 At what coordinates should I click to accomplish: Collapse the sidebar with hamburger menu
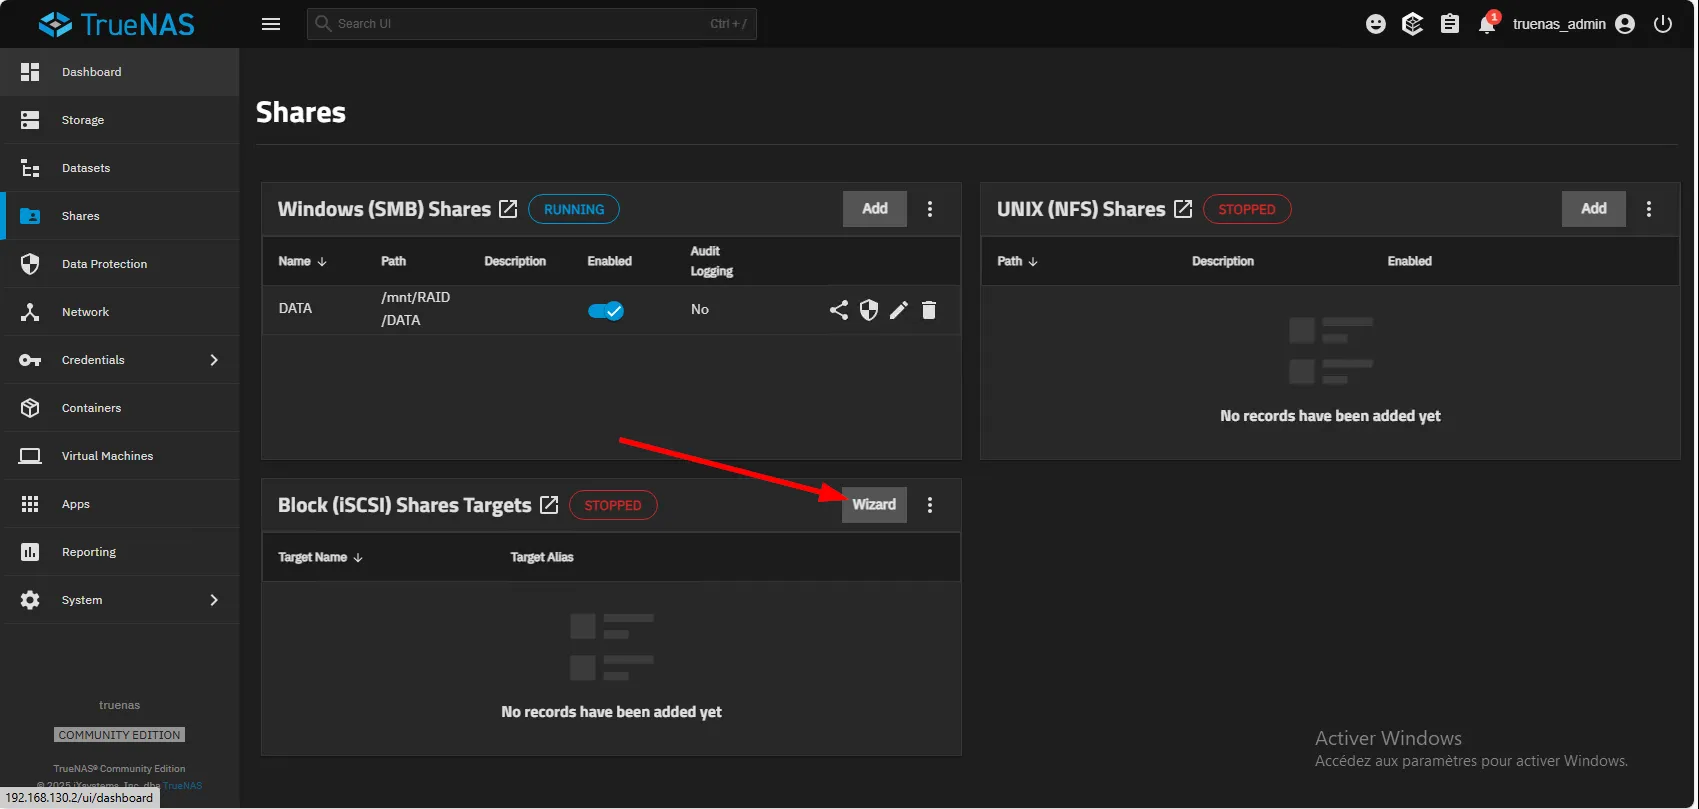(271, 24)
